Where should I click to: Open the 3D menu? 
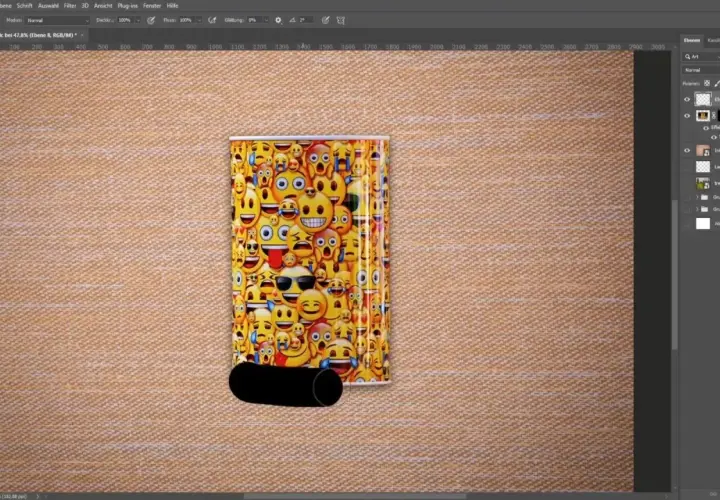point(85,6)
